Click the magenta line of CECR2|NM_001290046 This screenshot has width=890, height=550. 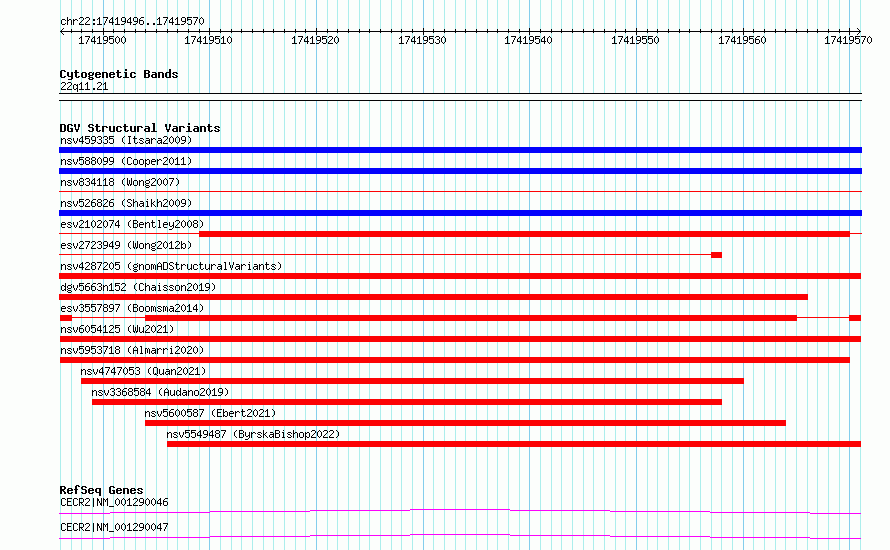coord(460,511)
